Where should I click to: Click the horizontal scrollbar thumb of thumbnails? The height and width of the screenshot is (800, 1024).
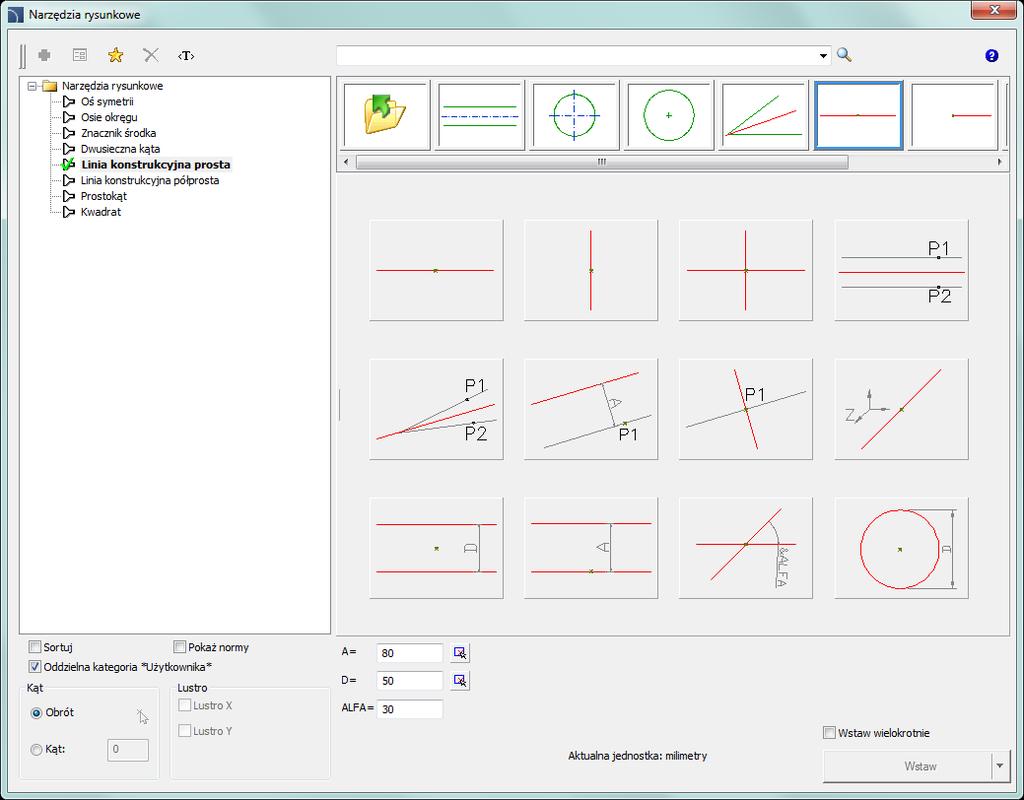pyautogui.click(x=602, y=162)
